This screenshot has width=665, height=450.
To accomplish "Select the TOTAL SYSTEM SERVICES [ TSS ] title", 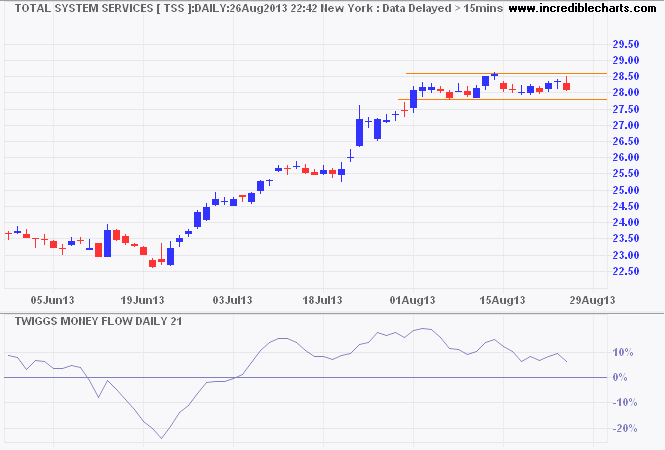I will tap(102, 8).
